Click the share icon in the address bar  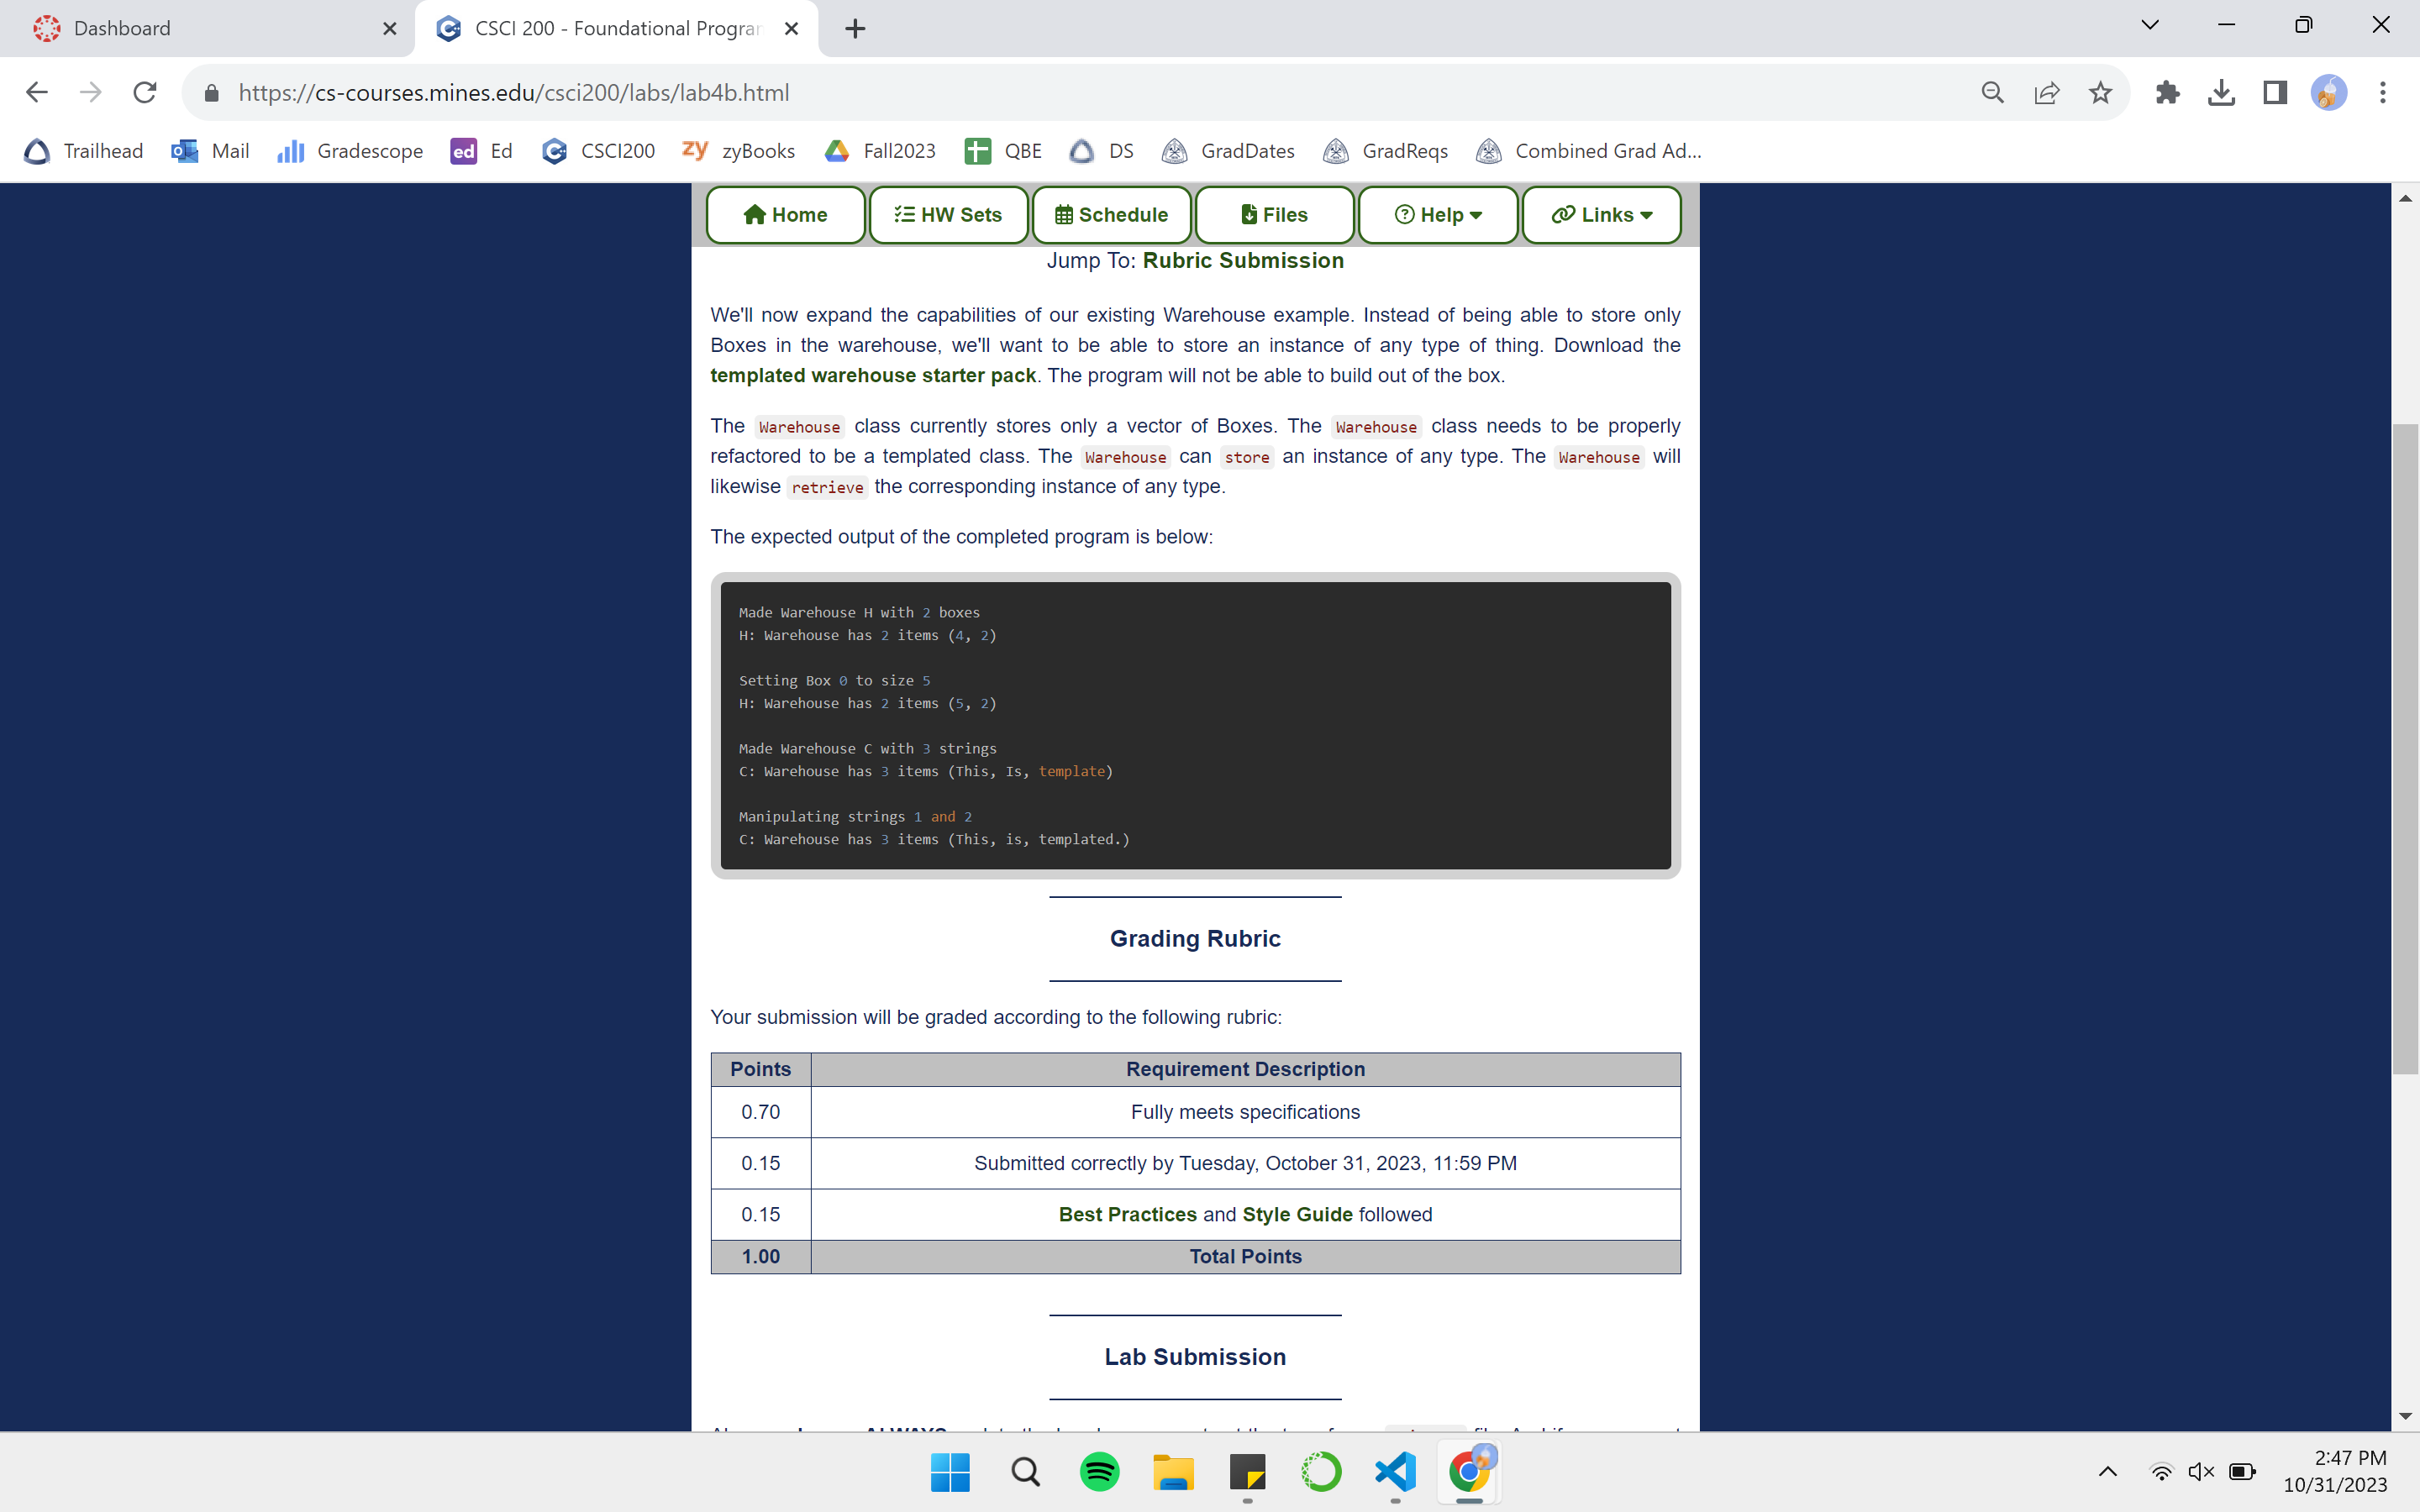coord(2046,92)
